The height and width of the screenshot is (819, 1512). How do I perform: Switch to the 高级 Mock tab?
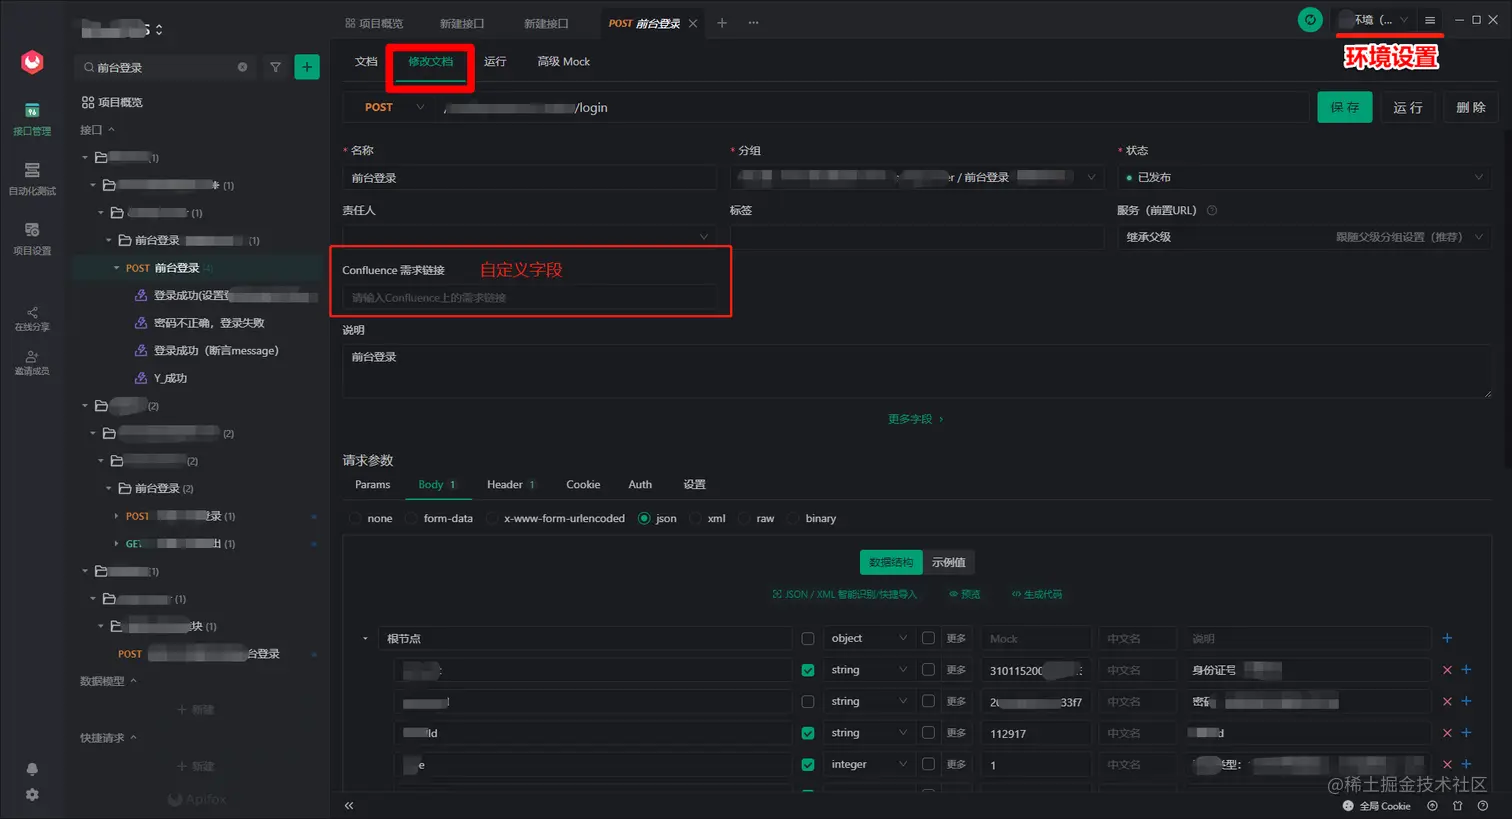563,61
